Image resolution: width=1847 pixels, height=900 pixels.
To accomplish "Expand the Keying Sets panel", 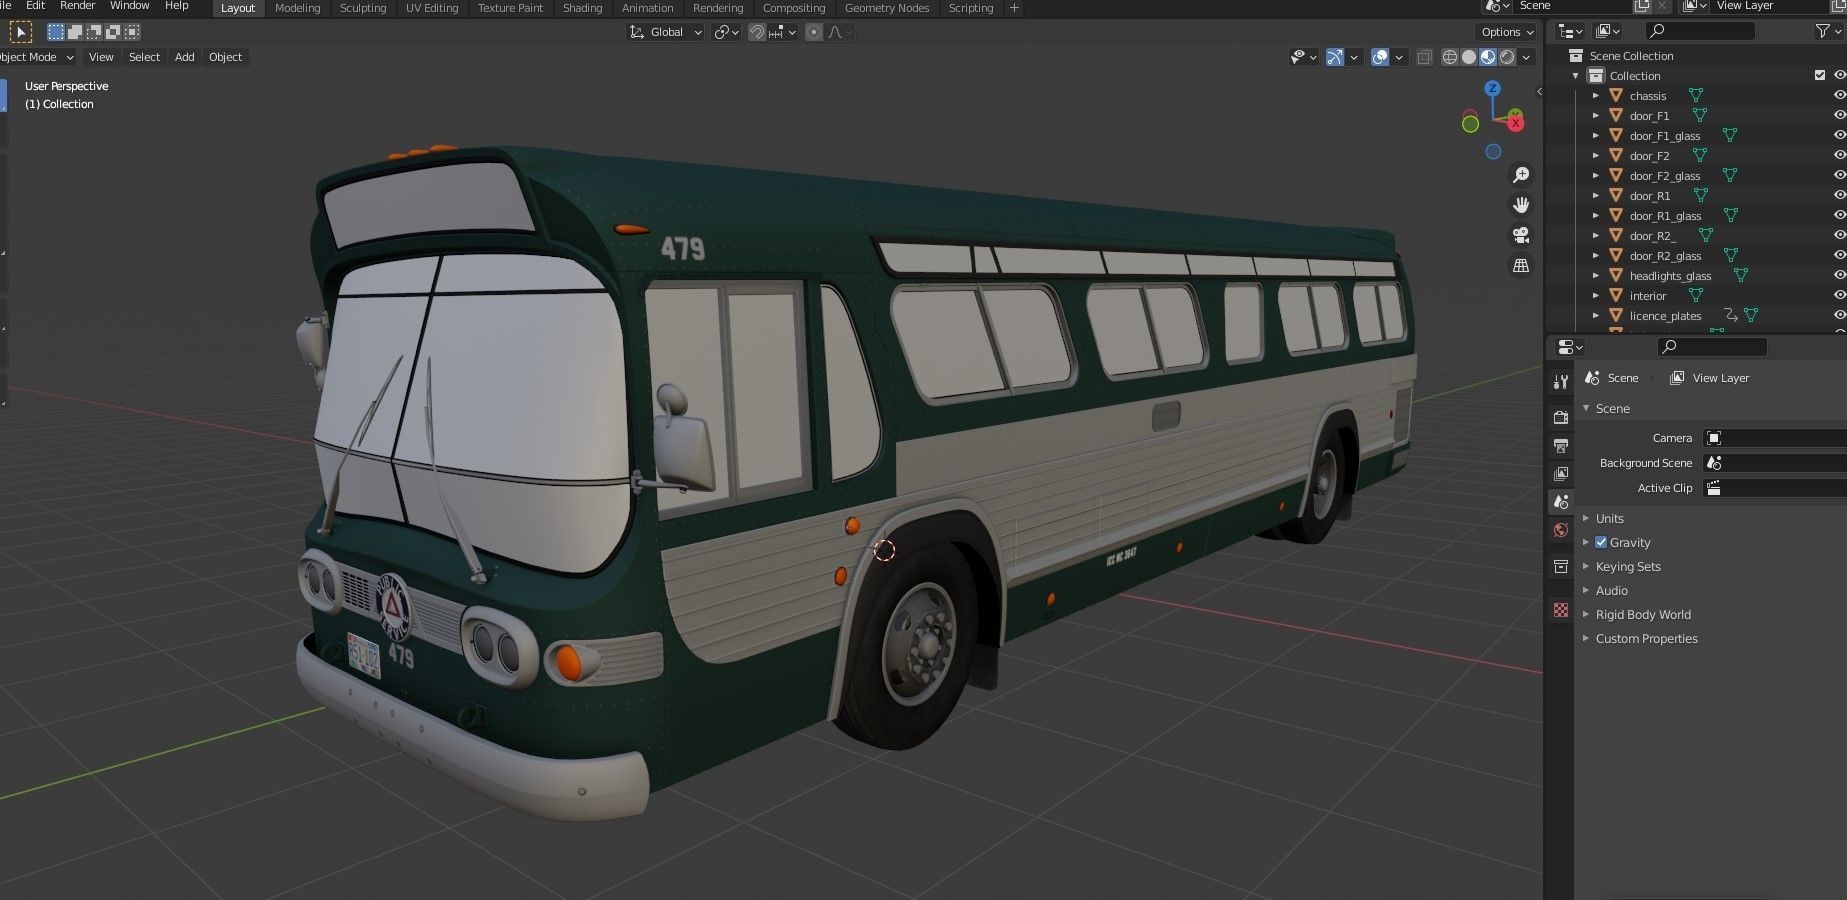I will tap(1627, 566).
